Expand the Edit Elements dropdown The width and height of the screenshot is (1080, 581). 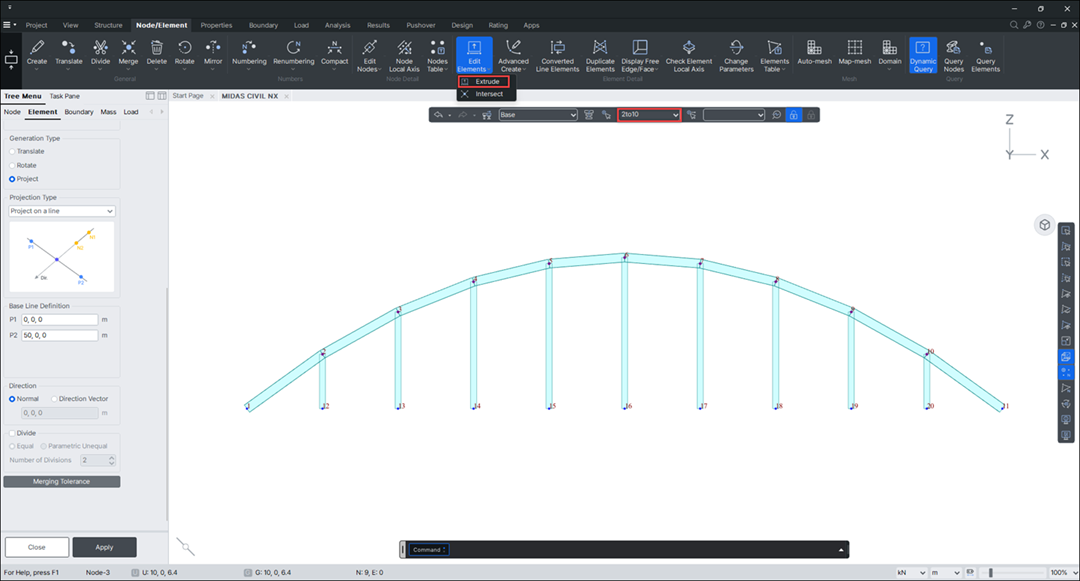pyautogui.click(x=475, y=56)
